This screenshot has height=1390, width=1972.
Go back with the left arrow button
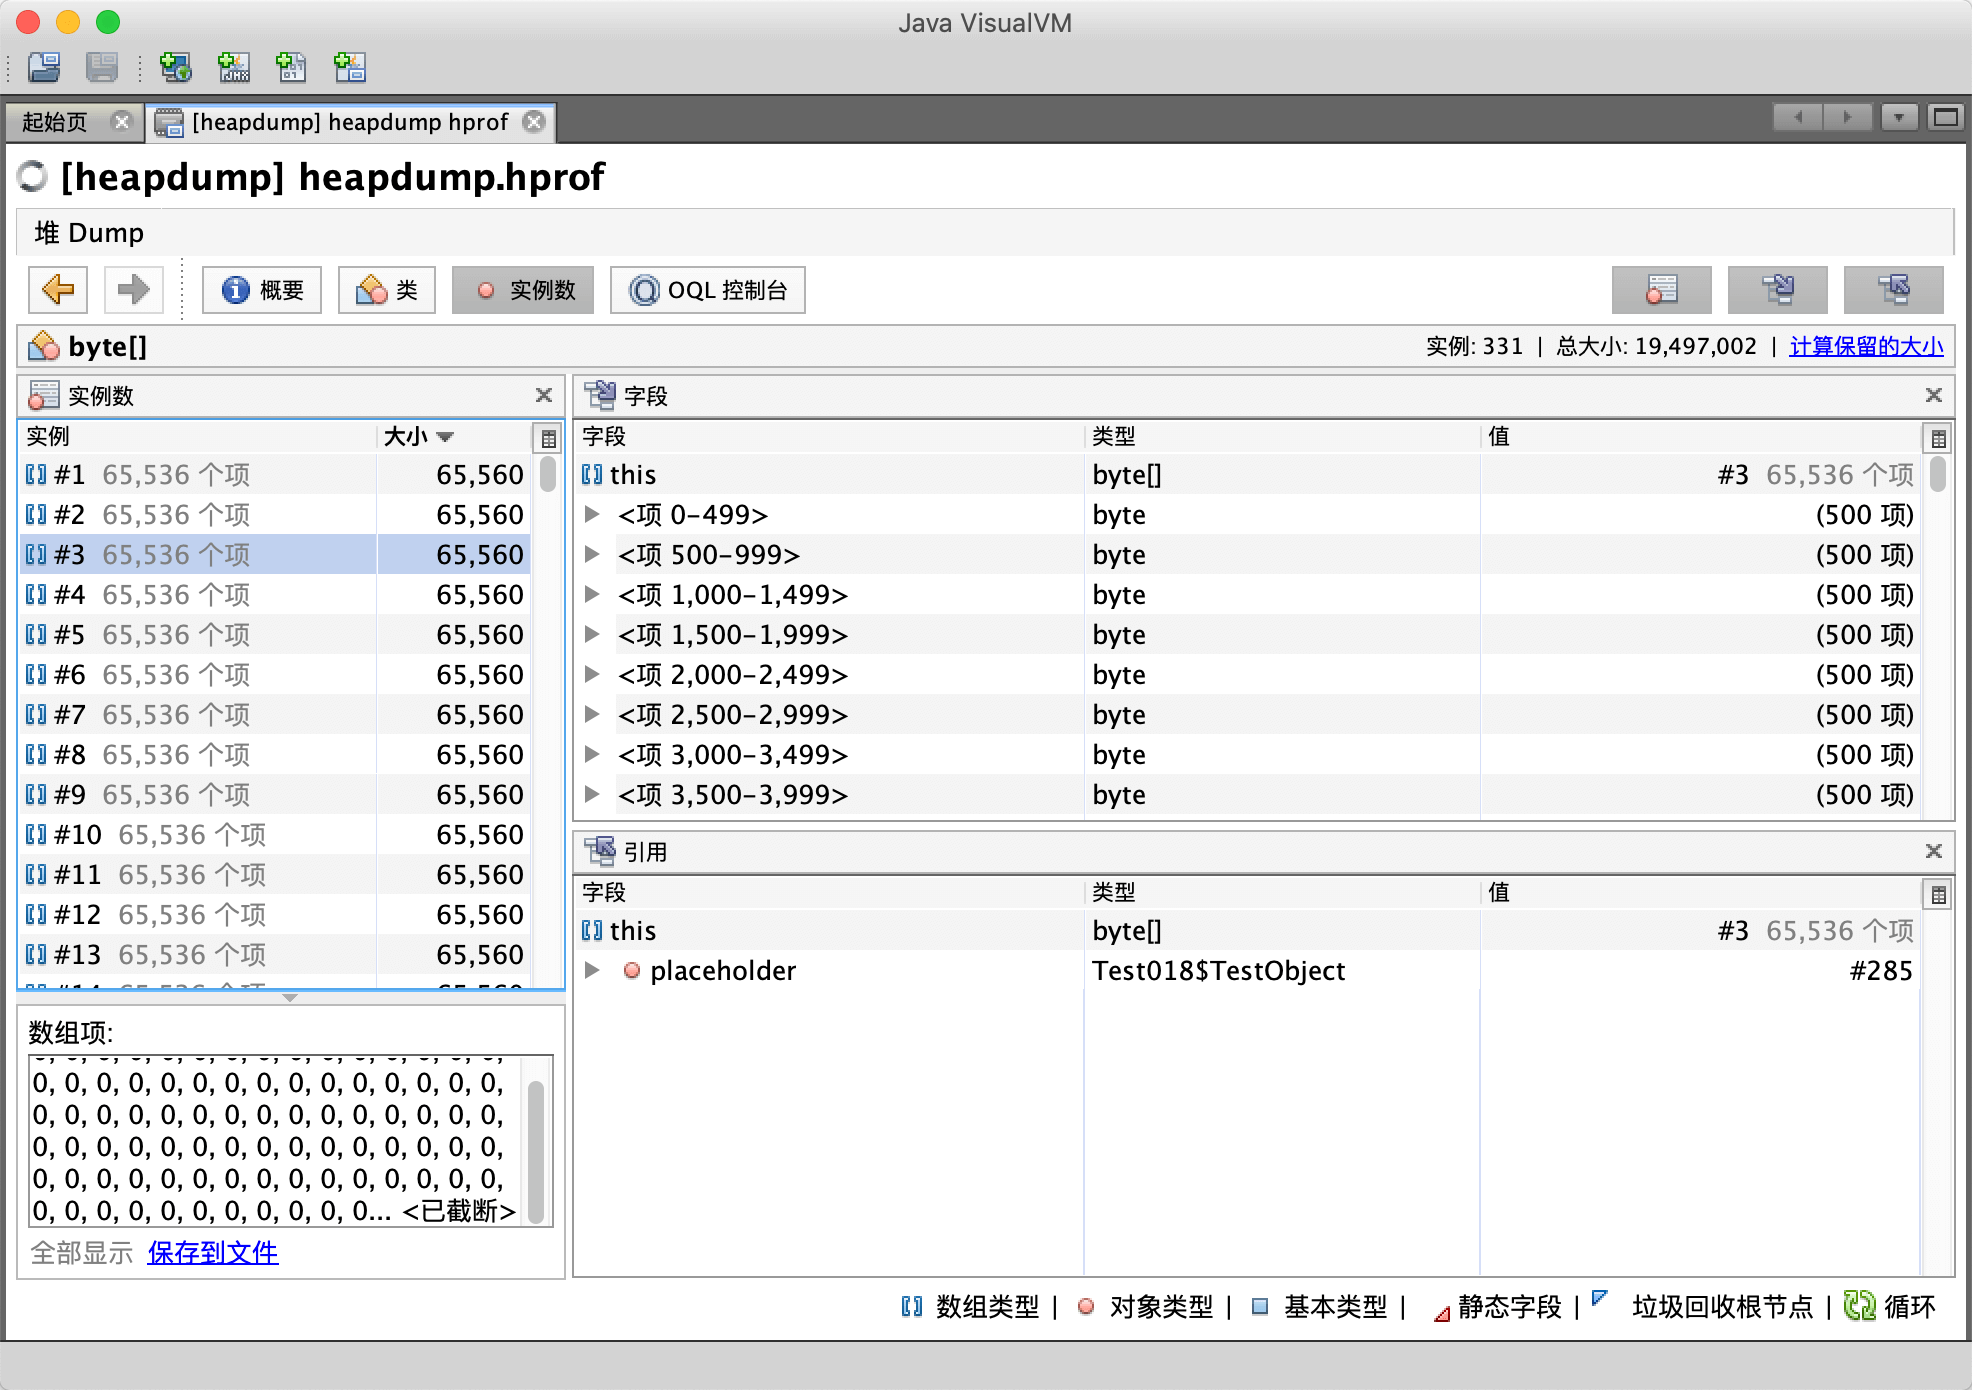[x=58, y=290]
